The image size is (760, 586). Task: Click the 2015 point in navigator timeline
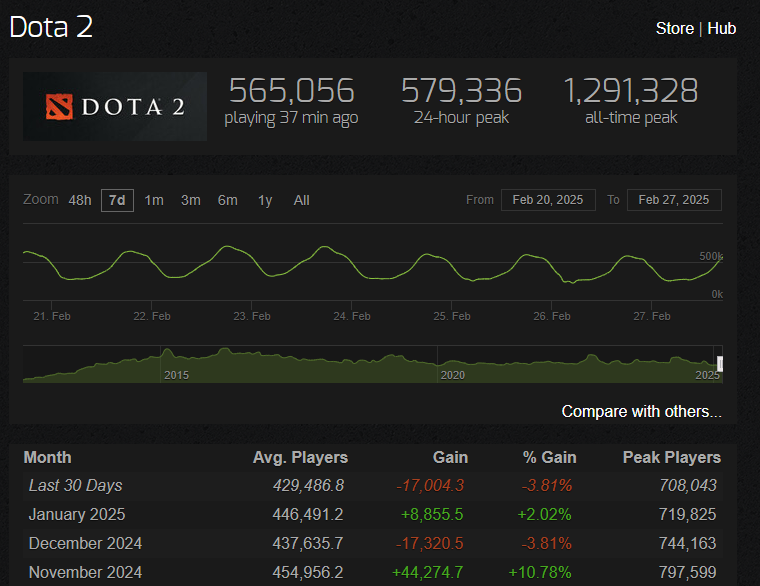[176, 374]
